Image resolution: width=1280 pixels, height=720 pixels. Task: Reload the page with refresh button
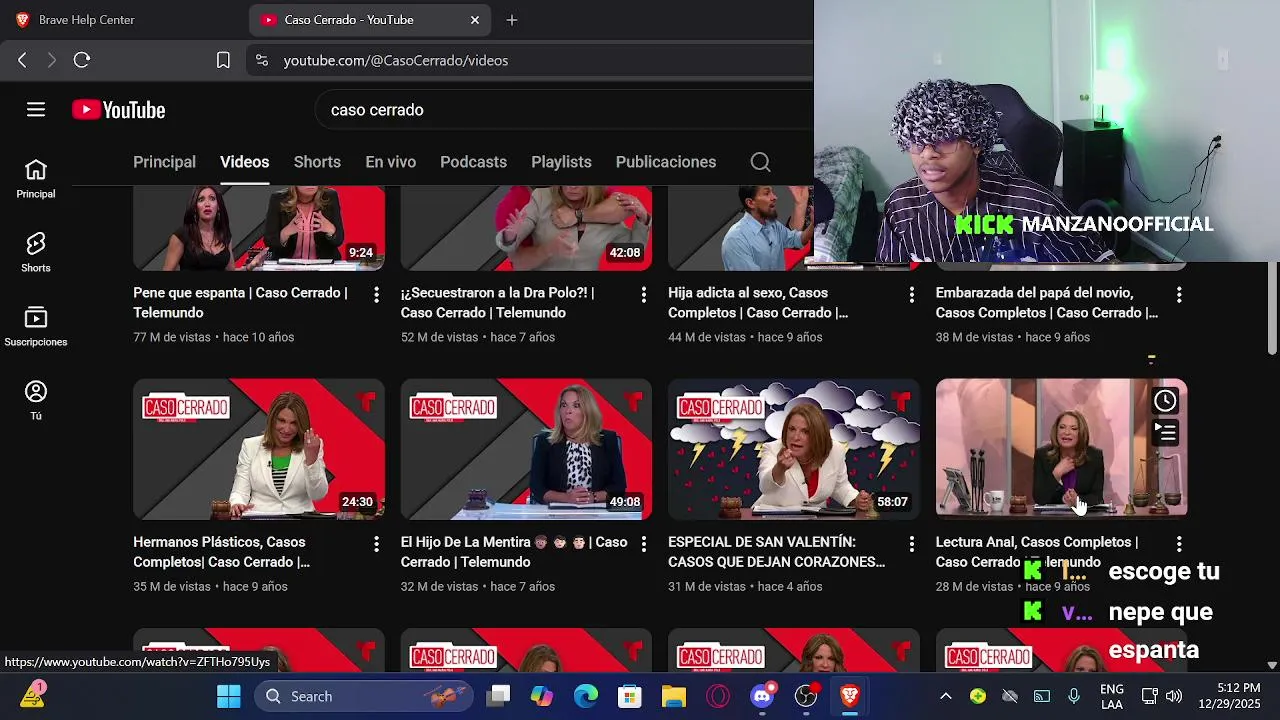[82, 60]
